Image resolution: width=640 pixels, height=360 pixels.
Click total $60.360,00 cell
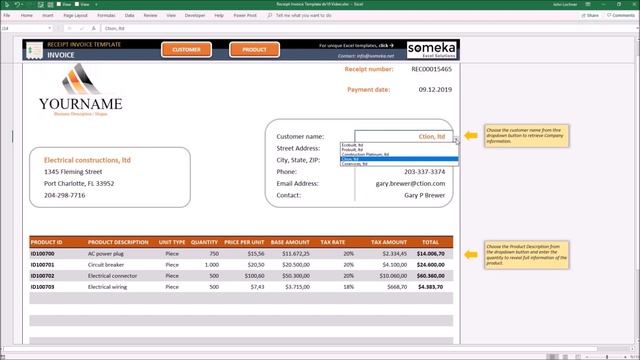(x=431, y=276)
